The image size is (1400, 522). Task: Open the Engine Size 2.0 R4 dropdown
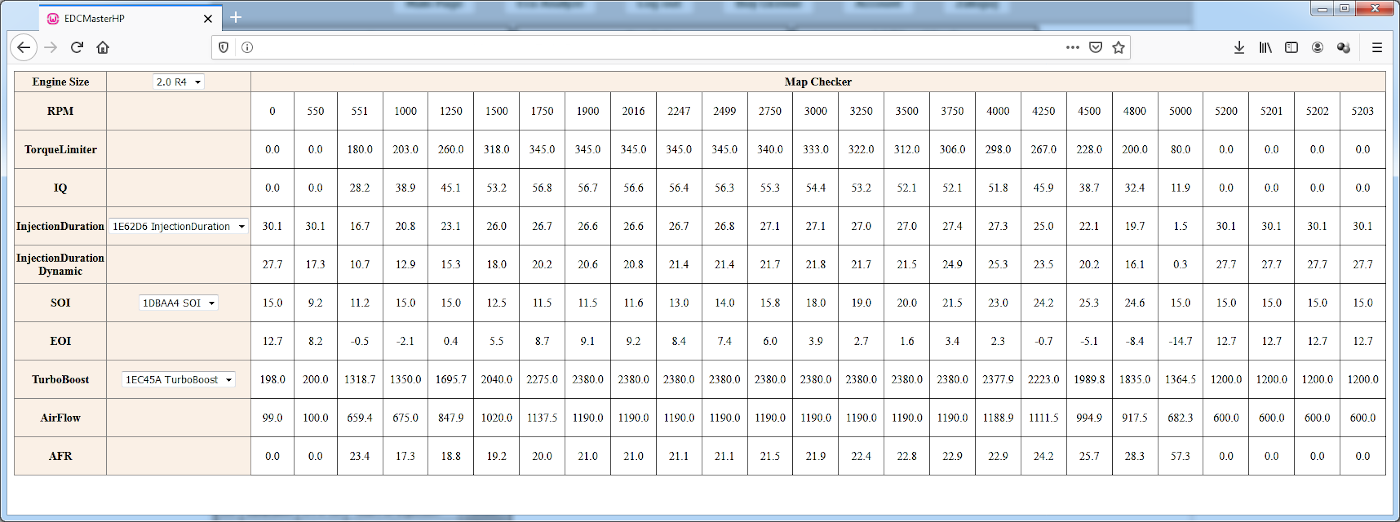[x=179, y=82]
